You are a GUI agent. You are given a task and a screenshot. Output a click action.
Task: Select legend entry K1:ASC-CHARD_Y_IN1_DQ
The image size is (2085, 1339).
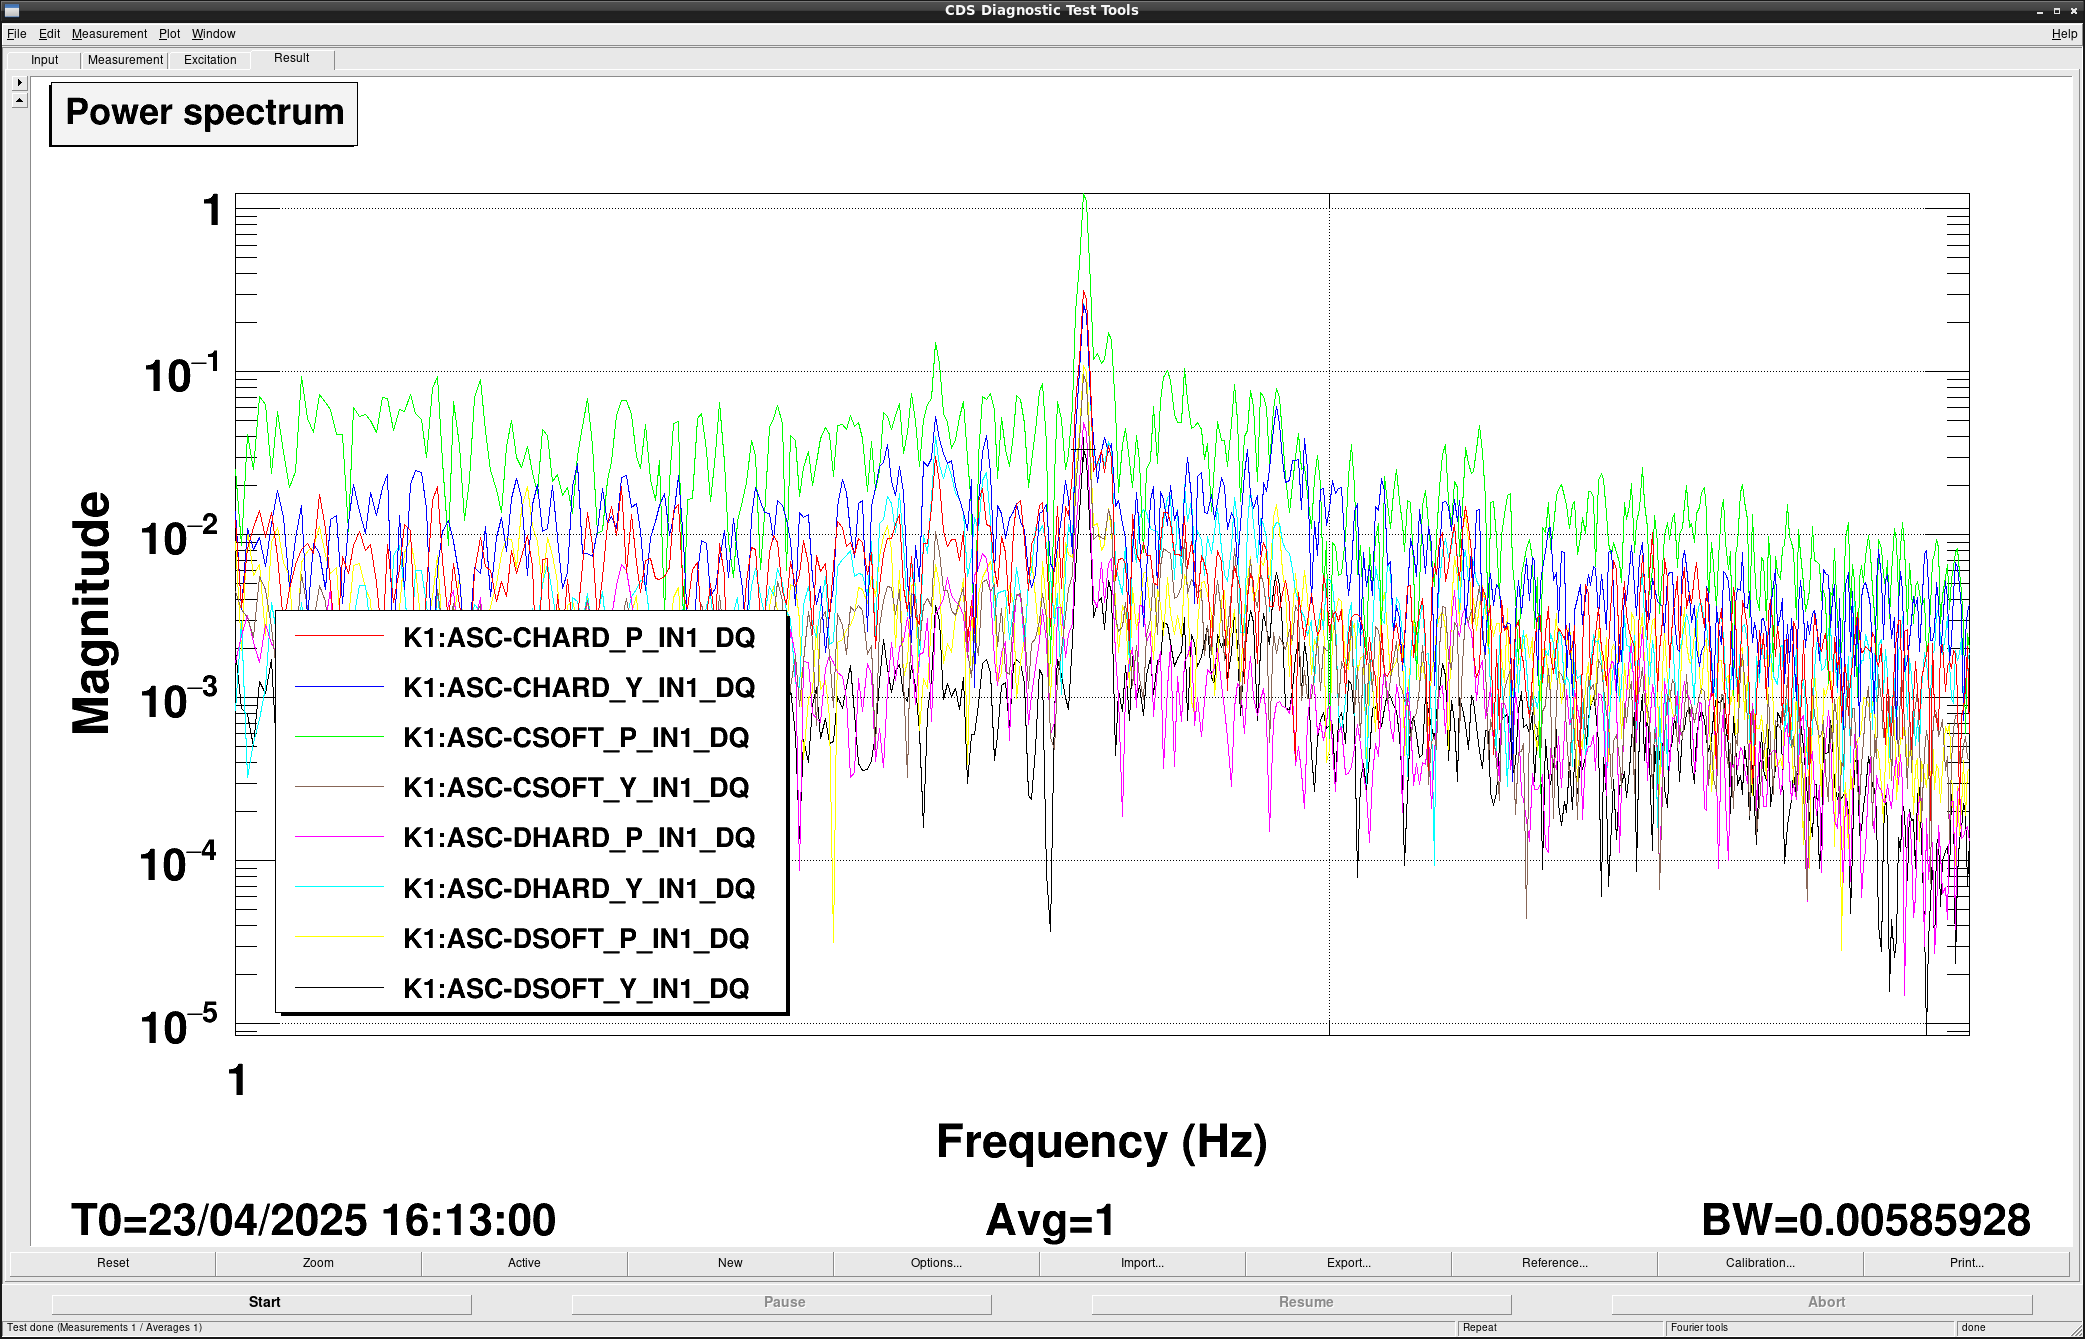[579, 688]
